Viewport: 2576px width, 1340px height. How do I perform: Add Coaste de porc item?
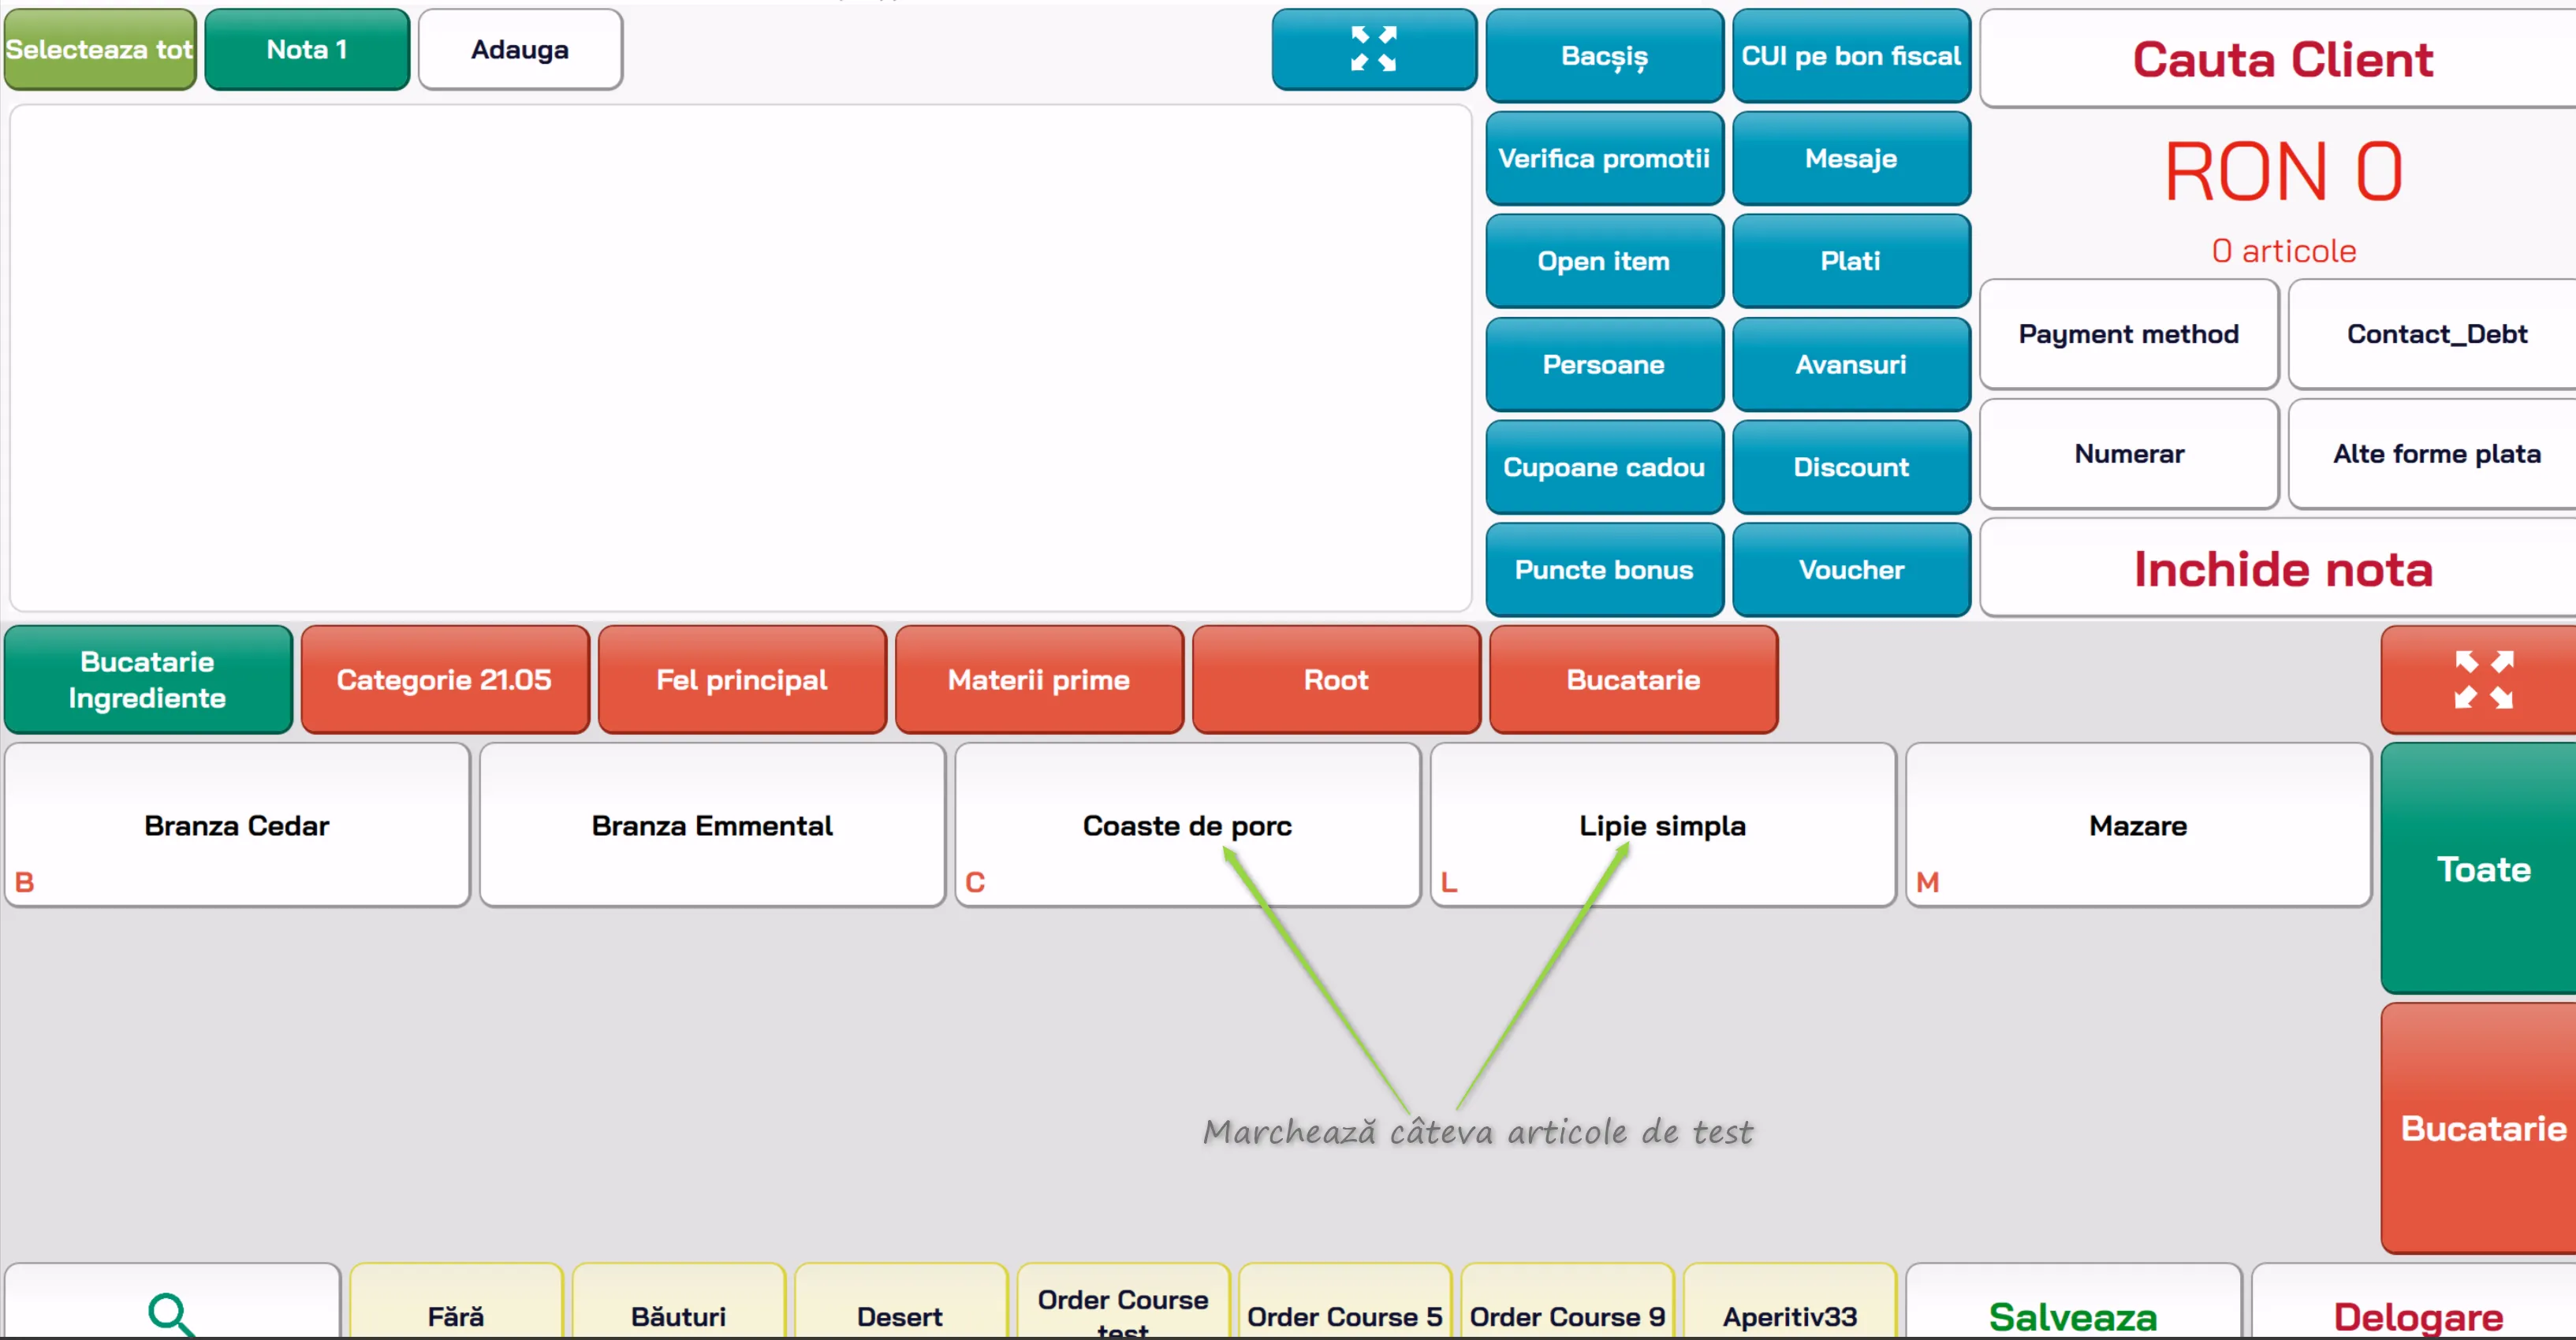point(1188,825)
